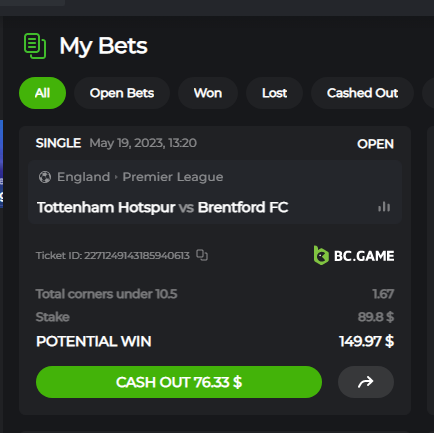Cash out bet for 76.33 $
This screenshot has height=433, width=434.
pos(179,382)
